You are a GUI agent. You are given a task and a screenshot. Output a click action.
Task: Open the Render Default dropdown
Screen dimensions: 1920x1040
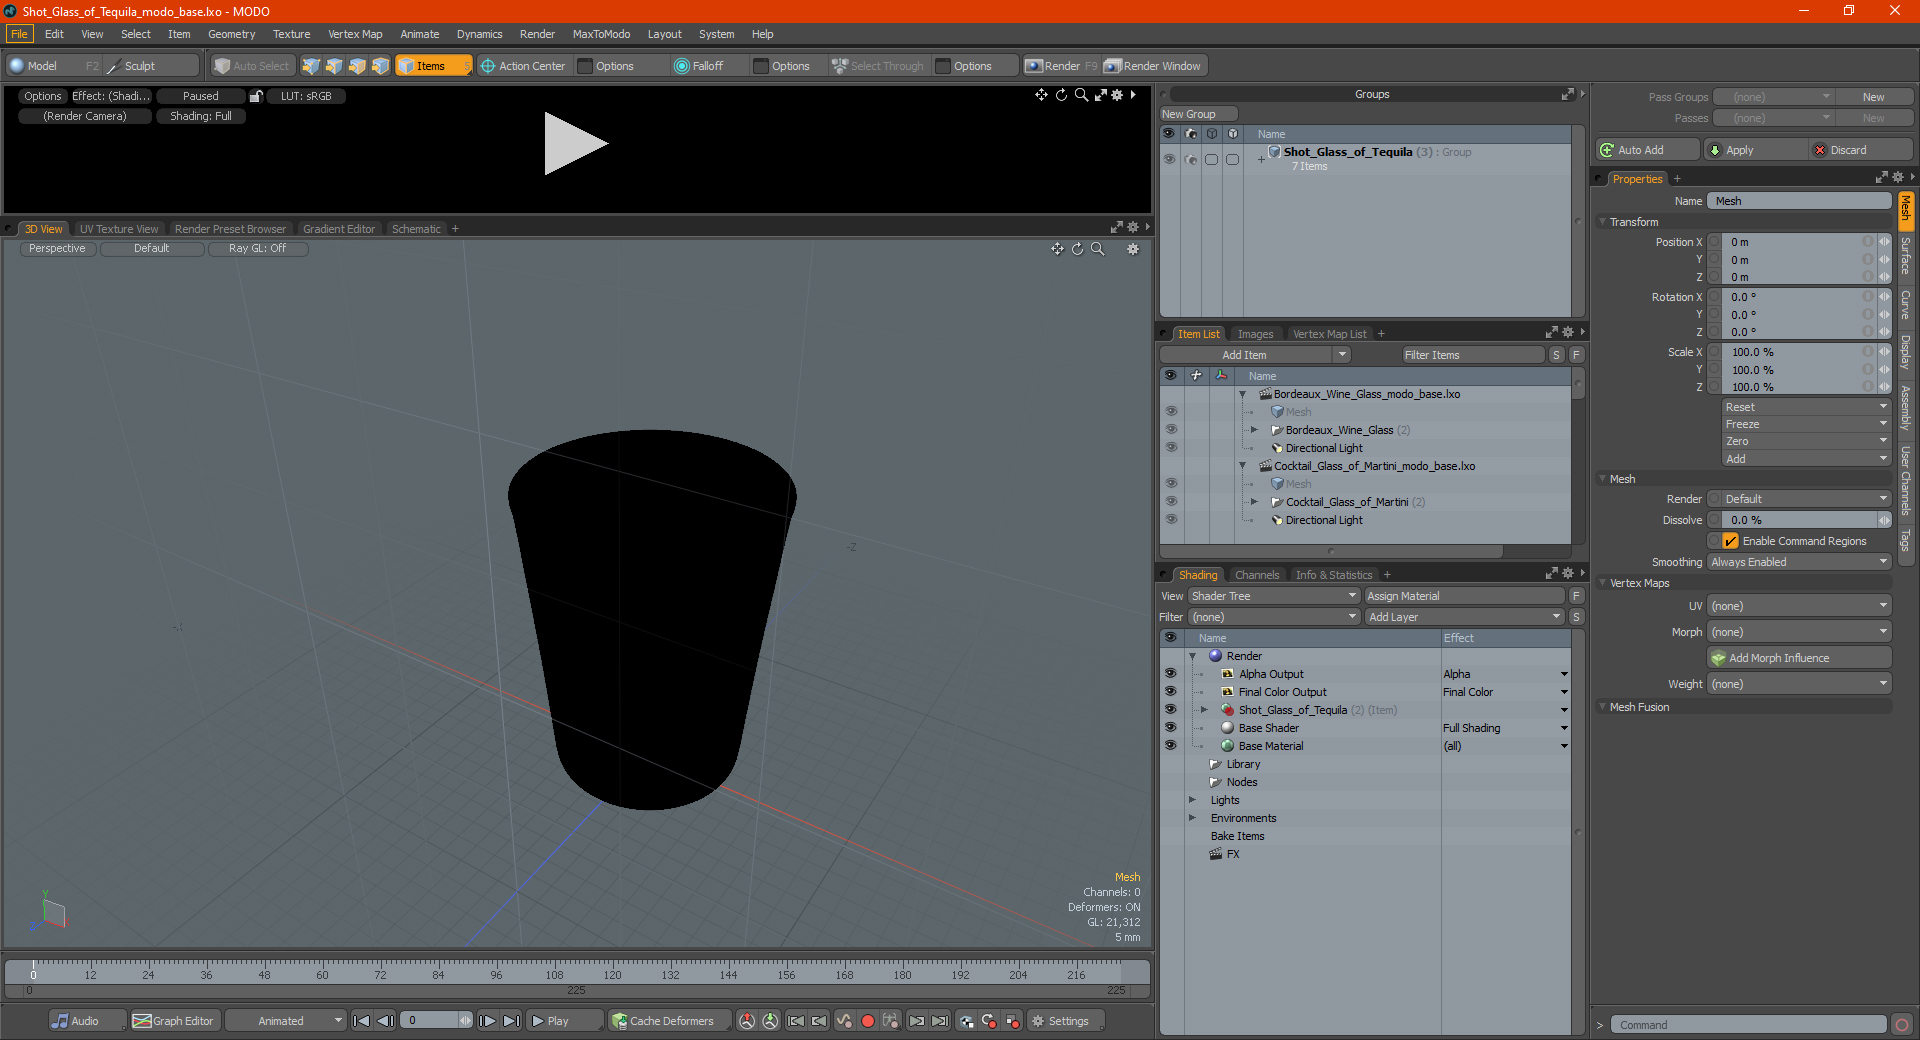pos(1806,499)
